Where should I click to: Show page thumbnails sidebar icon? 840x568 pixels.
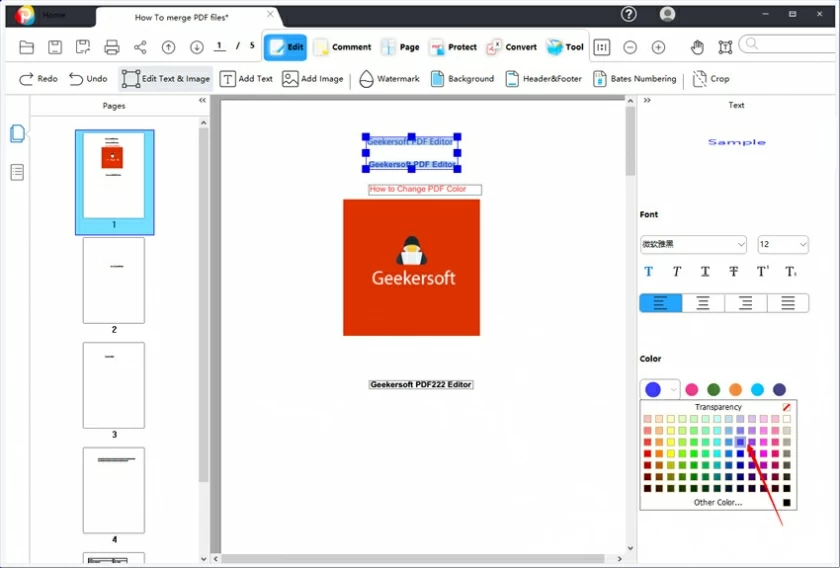(17, 133)
